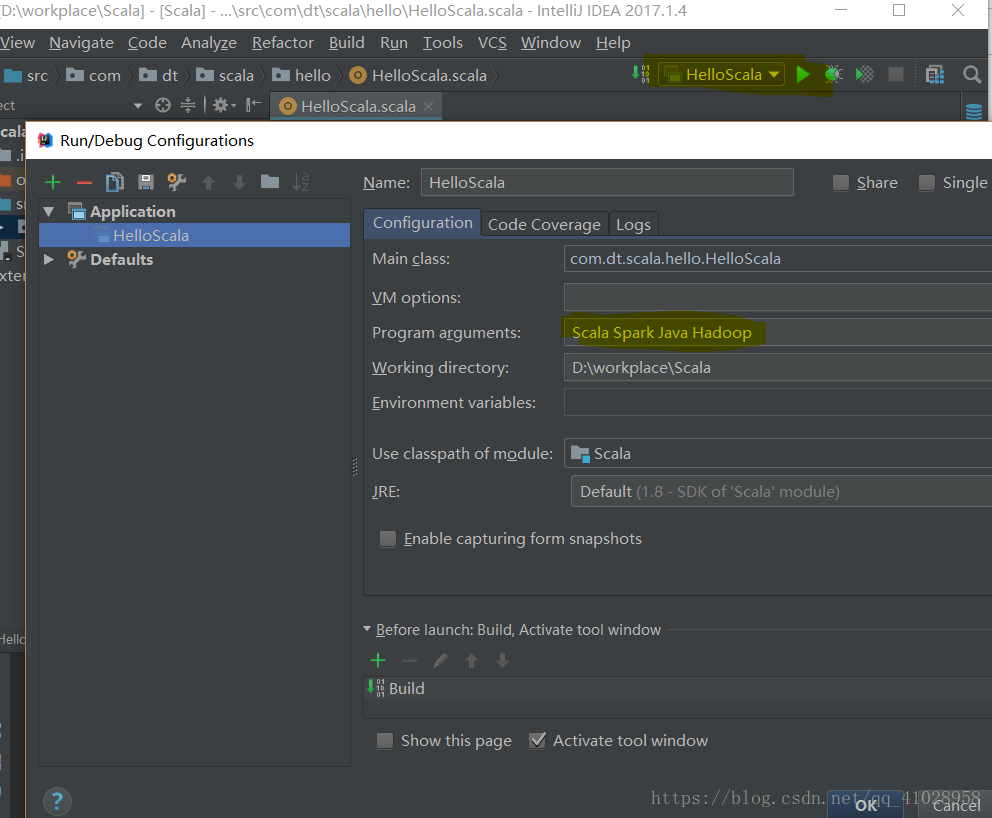Move configuration down in the list

coord(239,183)
